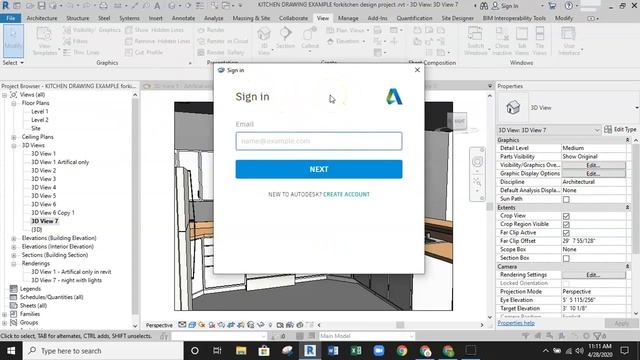
Task: Collapse the Views (all) tree node
Action: 4,95
